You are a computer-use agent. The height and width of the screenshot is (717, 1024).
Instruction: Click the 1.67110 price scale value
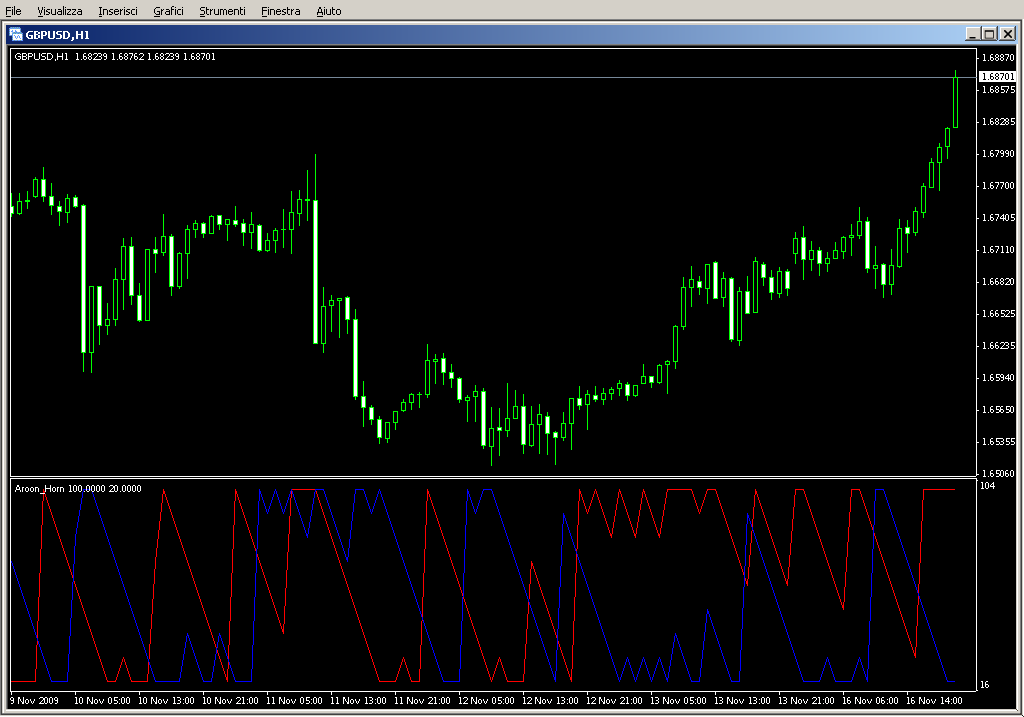(999, 249)
